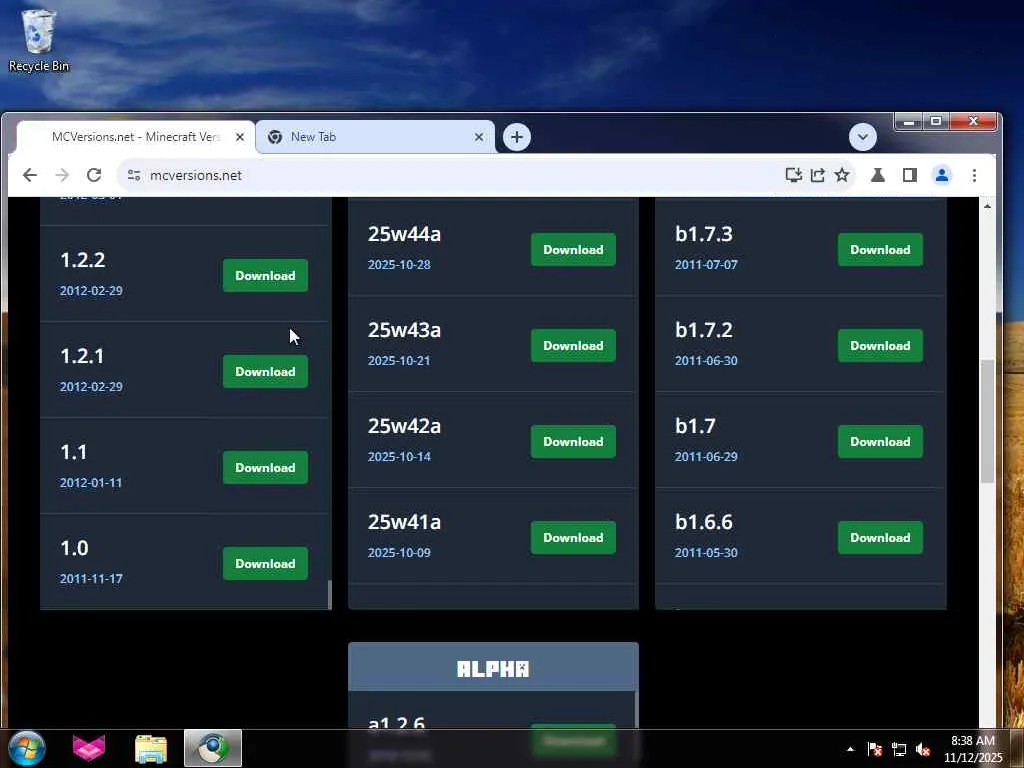Click the browser forward arrow

point(62,175)
